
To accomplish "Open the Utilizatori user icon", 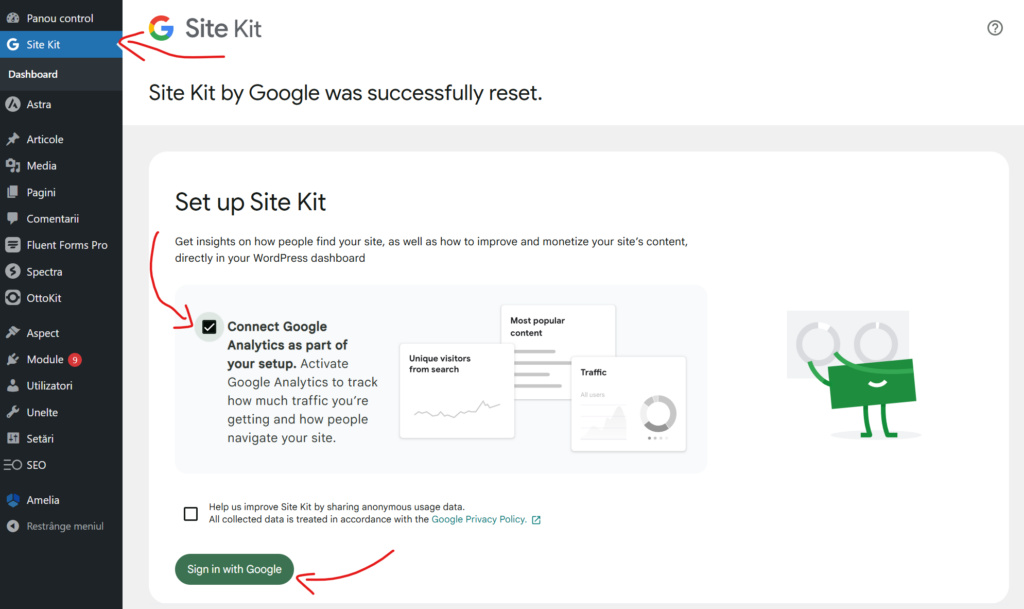I will [x=12, y=385].
